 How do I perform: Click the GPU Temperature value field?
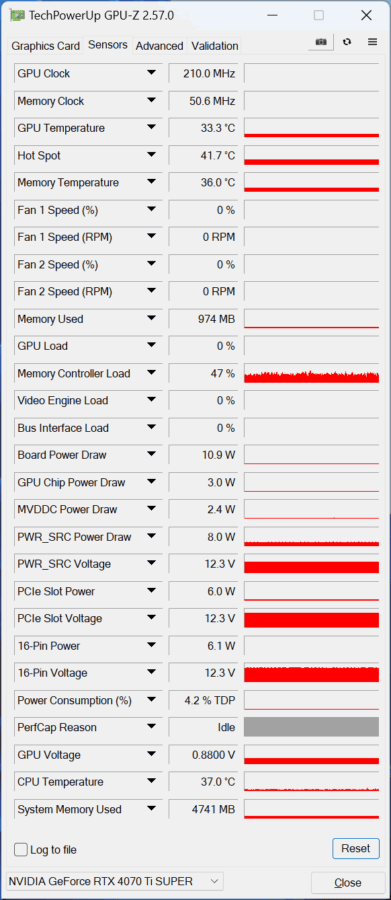coord(203,128)
